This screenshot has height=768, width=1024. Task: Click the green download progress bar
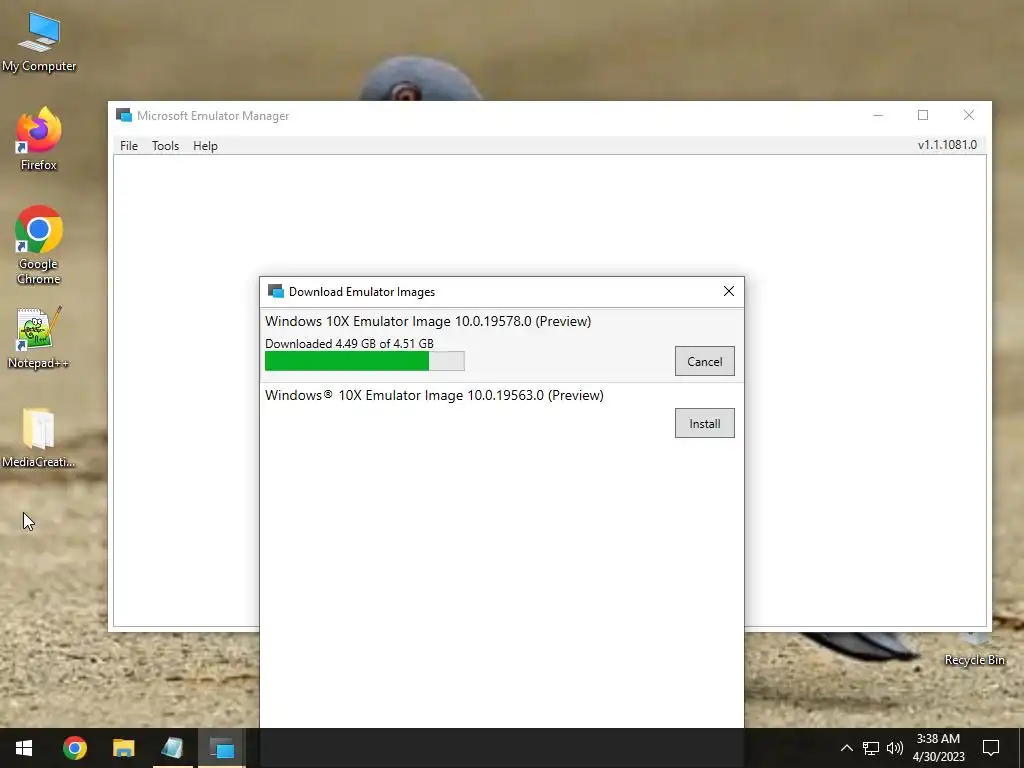(364, 360)
